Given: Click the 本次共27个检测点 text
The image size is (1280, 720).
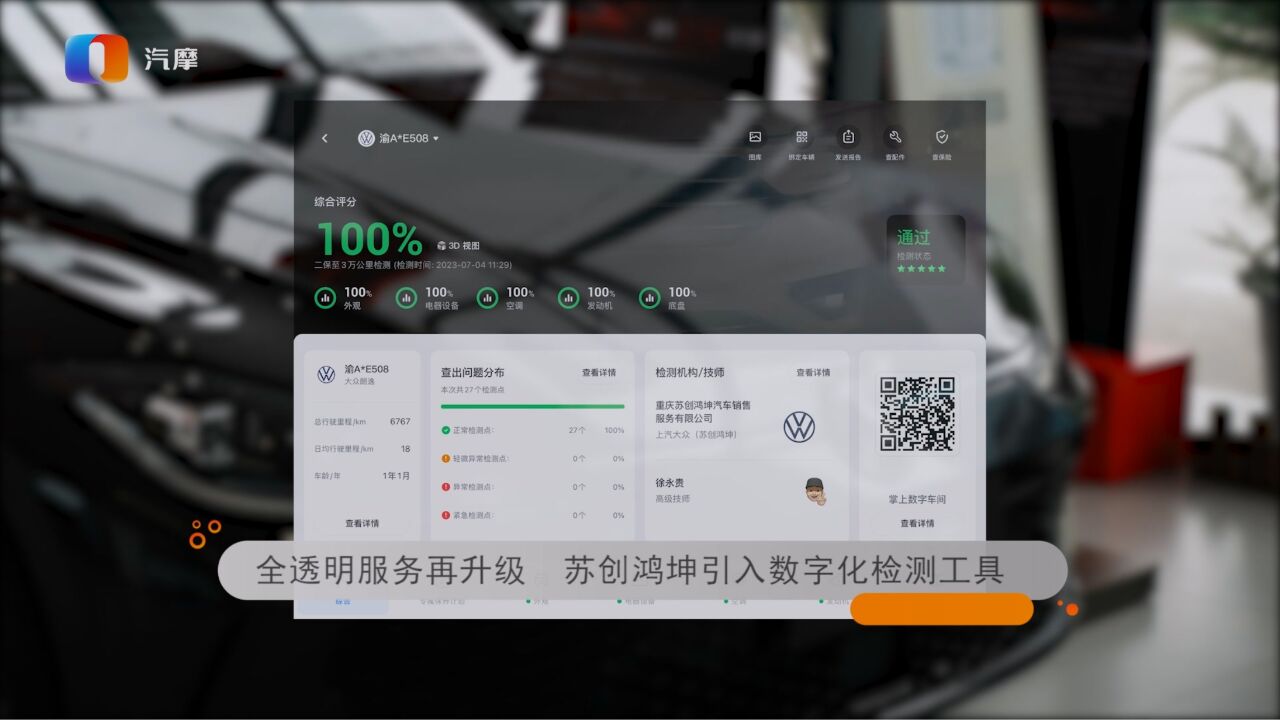Looking at the screenshot, I should (473, 390).
